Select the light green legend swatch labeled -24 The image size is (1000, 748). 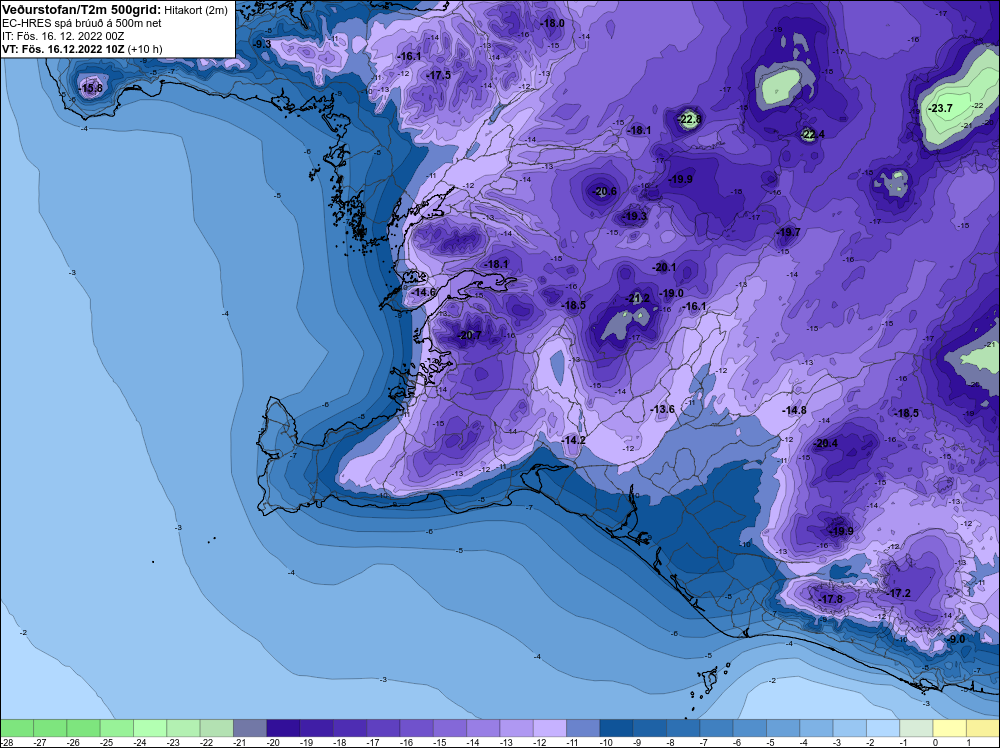pyautogui.click(x=150, y=728)
